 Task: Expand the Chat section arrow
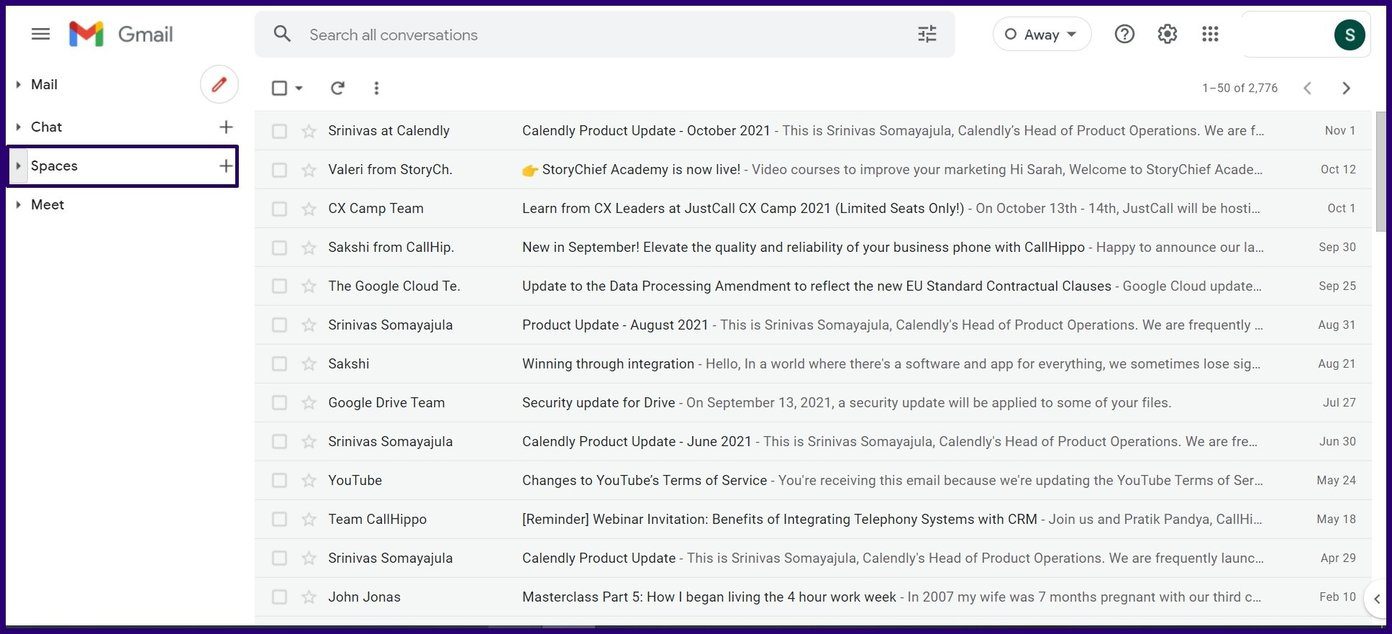[18, 127]
